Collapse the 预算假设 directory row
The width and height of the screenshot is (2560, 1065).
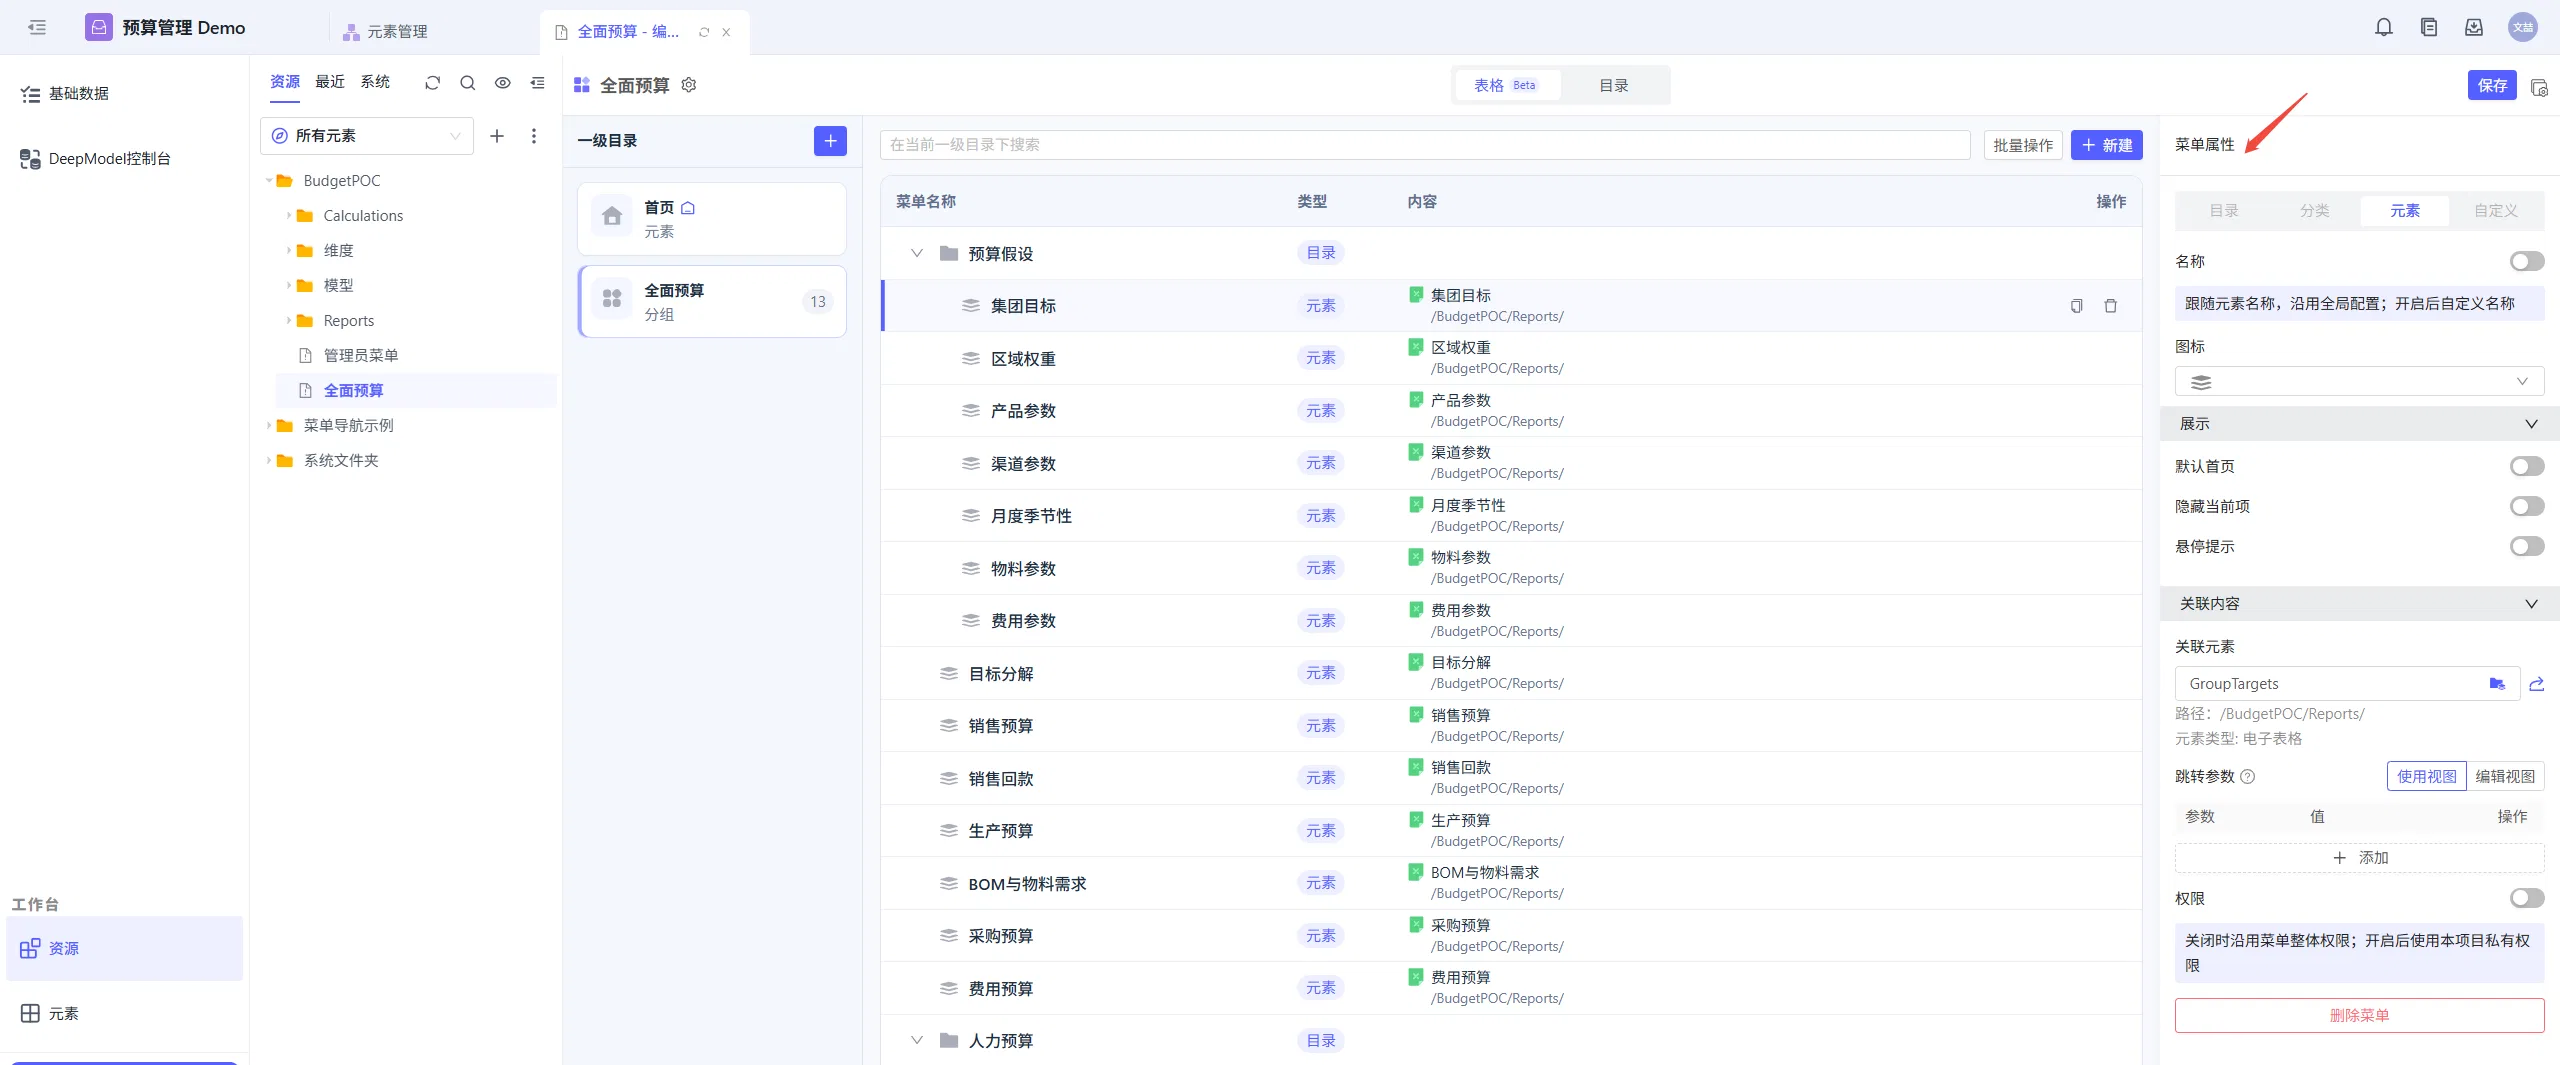point(916,254)
